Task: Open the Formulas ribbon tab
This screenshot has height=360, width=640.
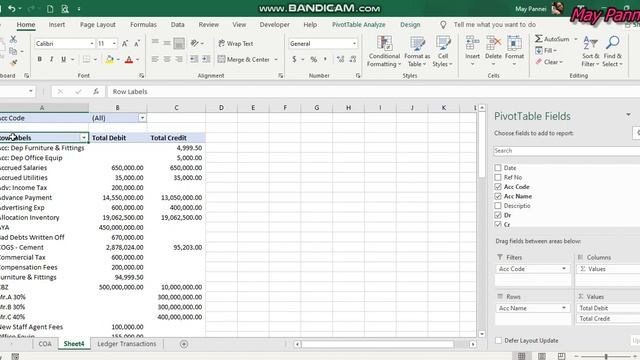Action: point(143,24)
